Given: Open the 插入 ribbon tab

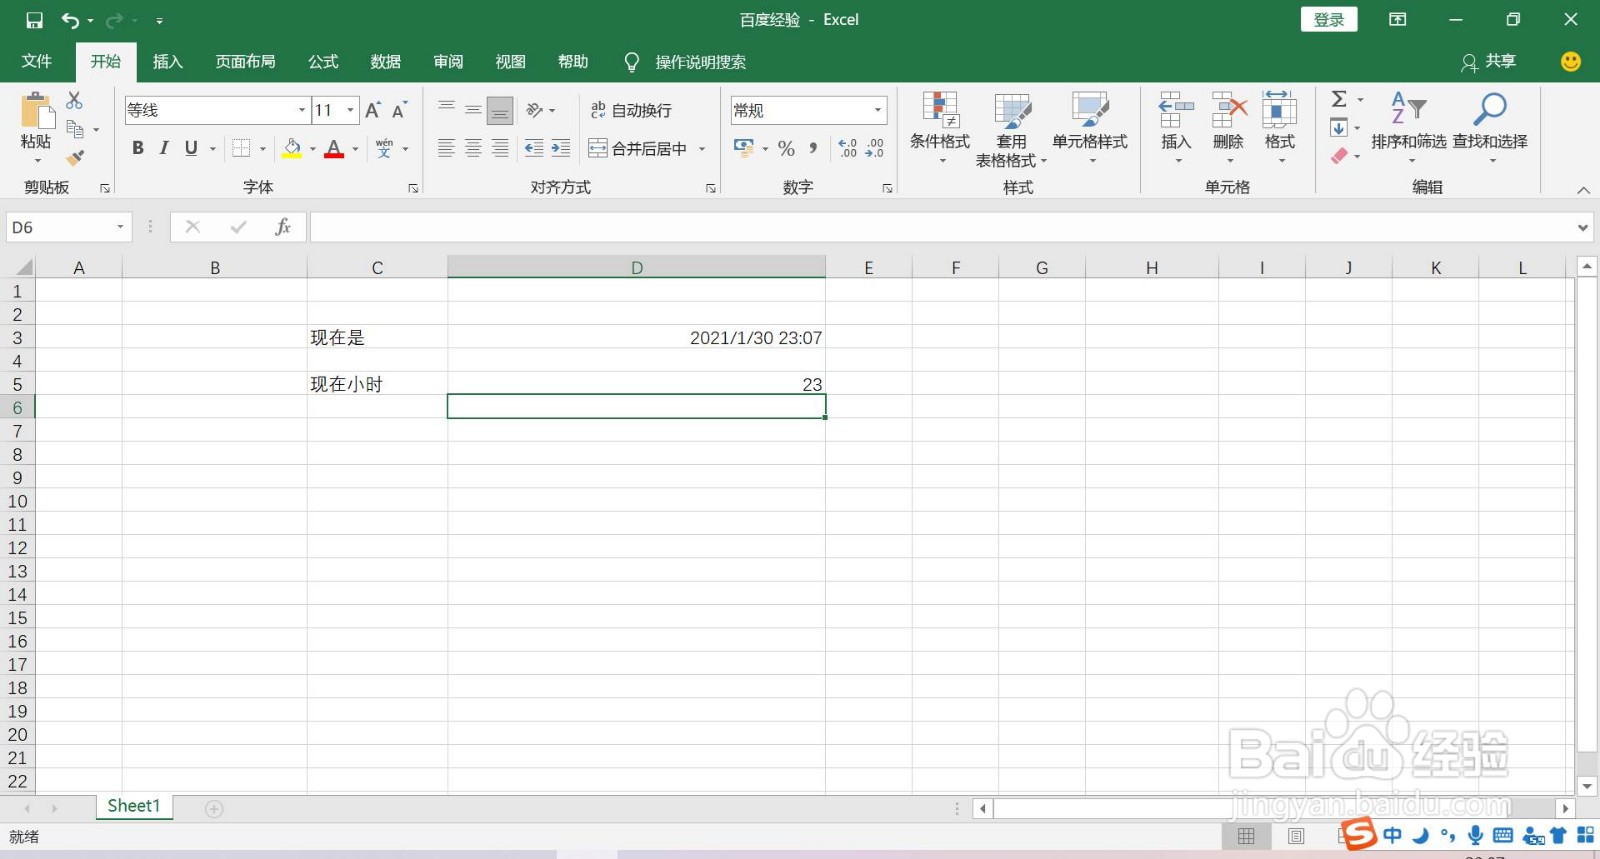Looking at the screenshot, I should (168, 62).
